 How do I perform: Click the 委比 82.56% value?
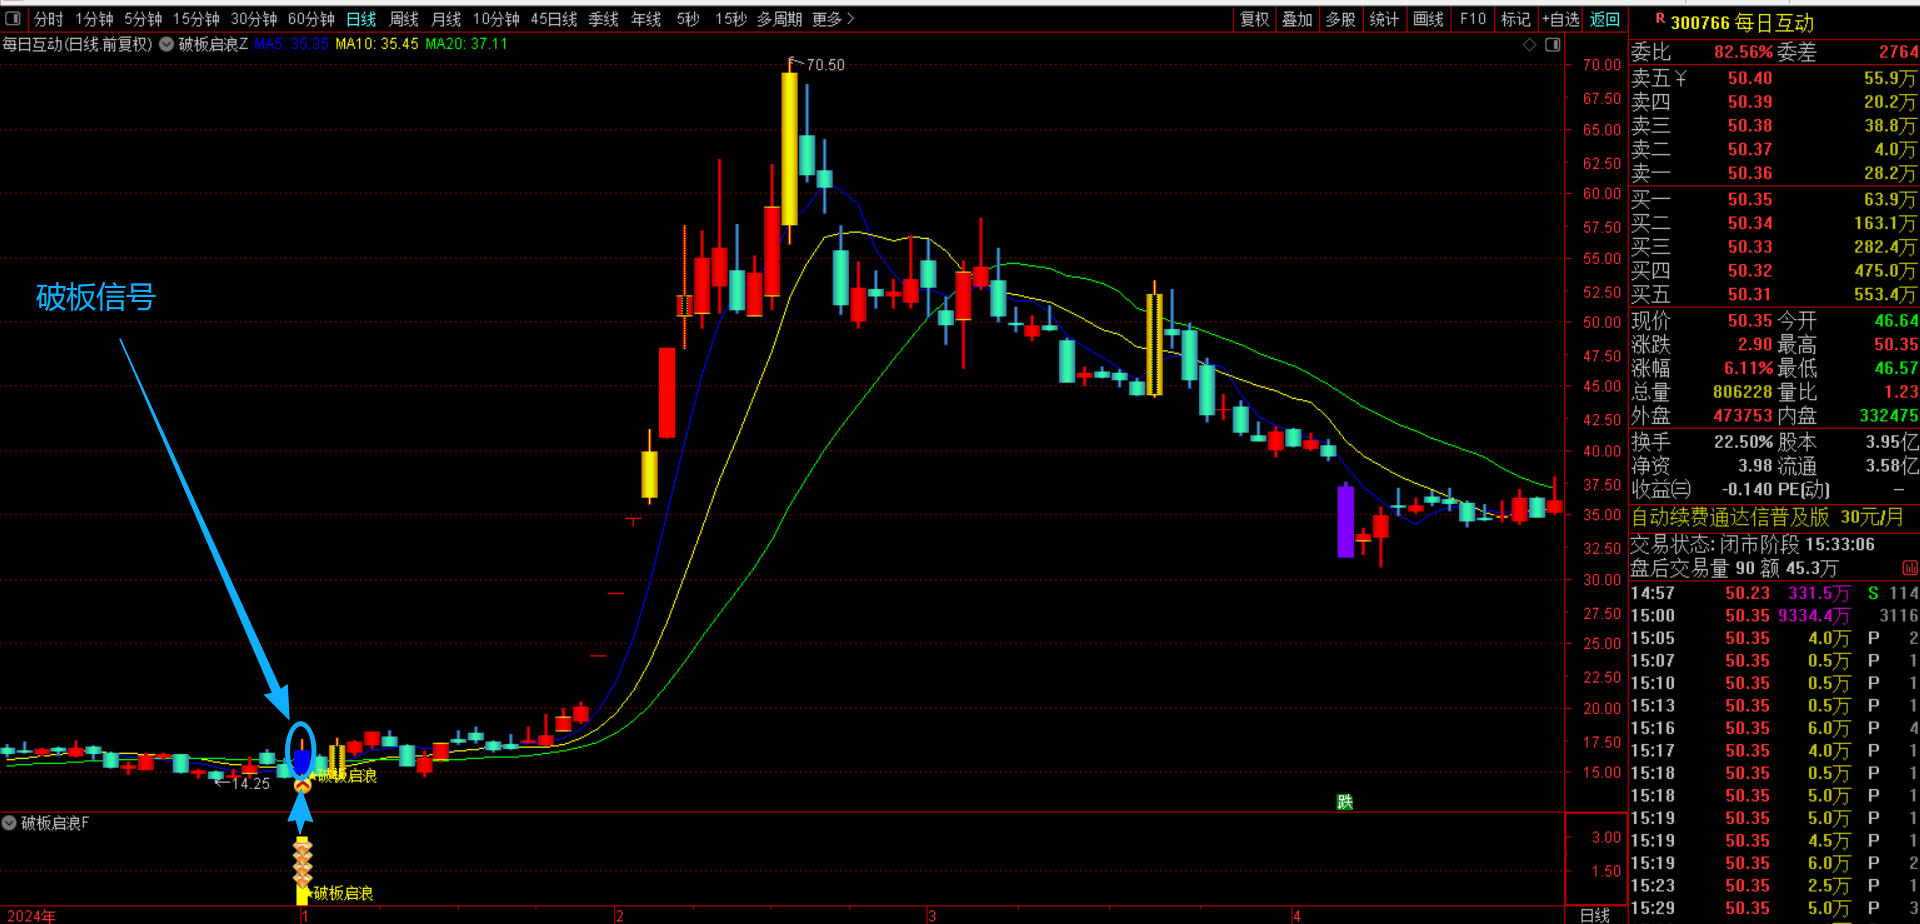tap(1743, 52)
